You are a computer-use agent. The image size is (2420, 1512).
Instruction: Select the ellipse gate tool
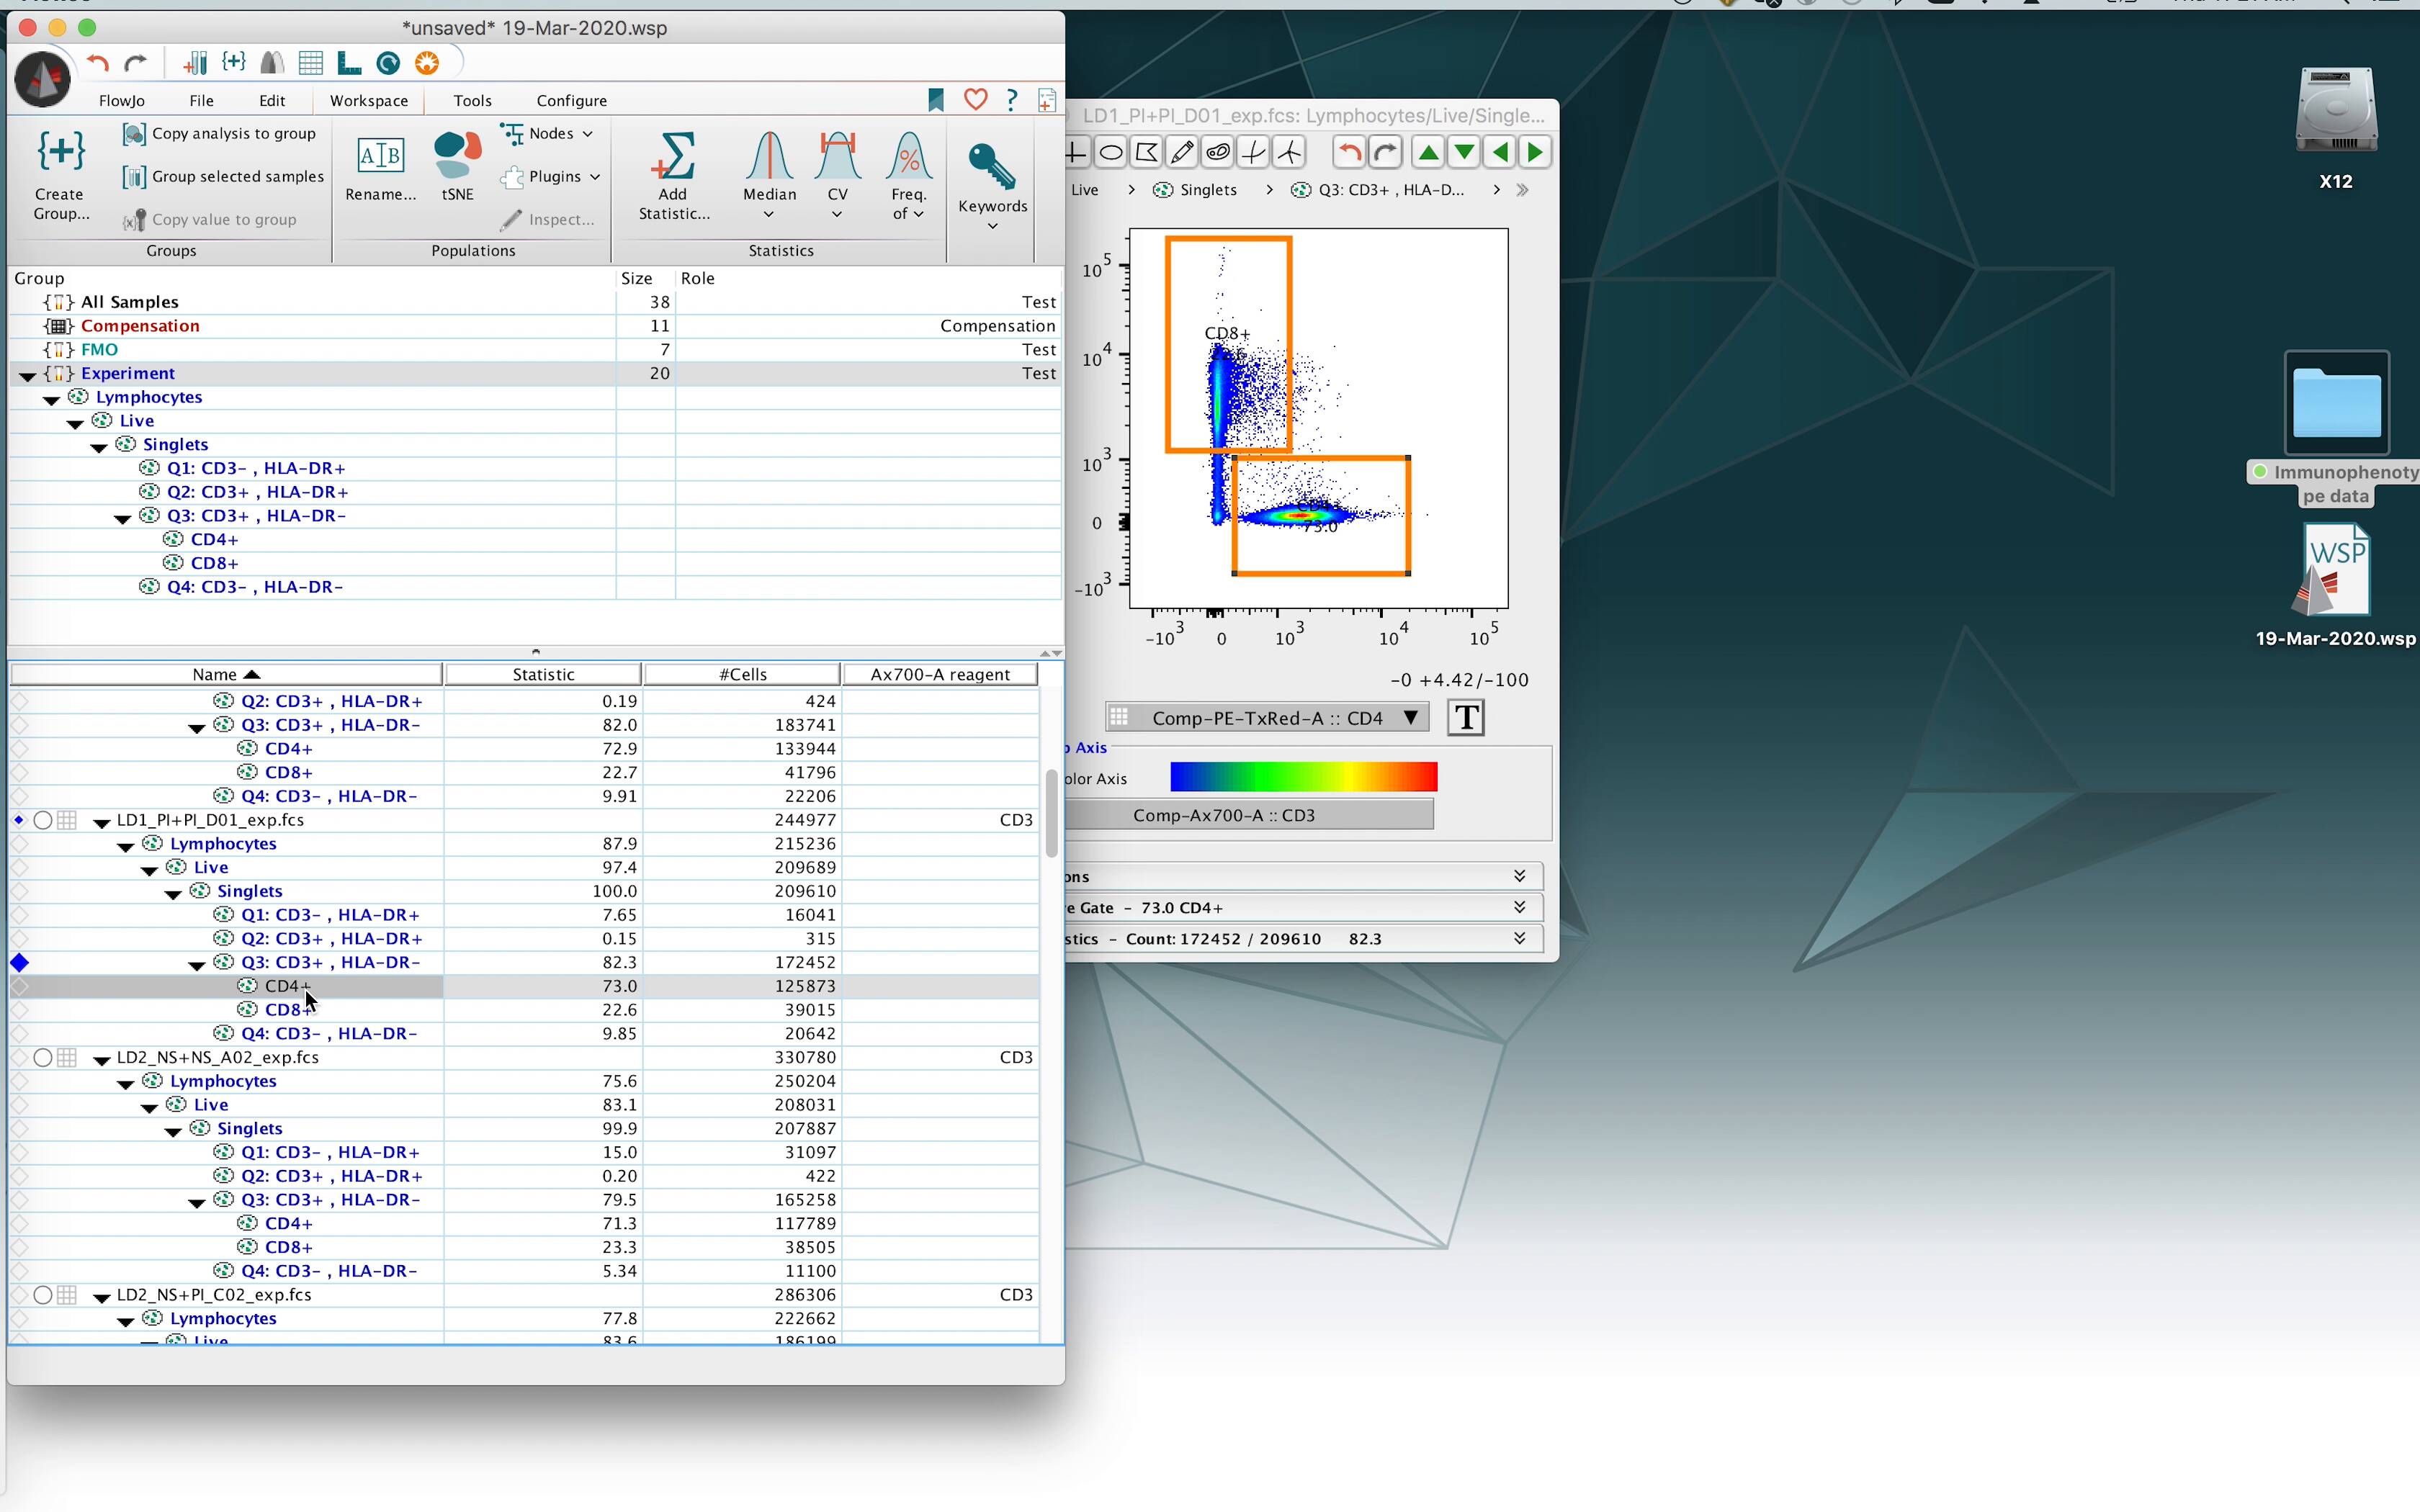1111,153
